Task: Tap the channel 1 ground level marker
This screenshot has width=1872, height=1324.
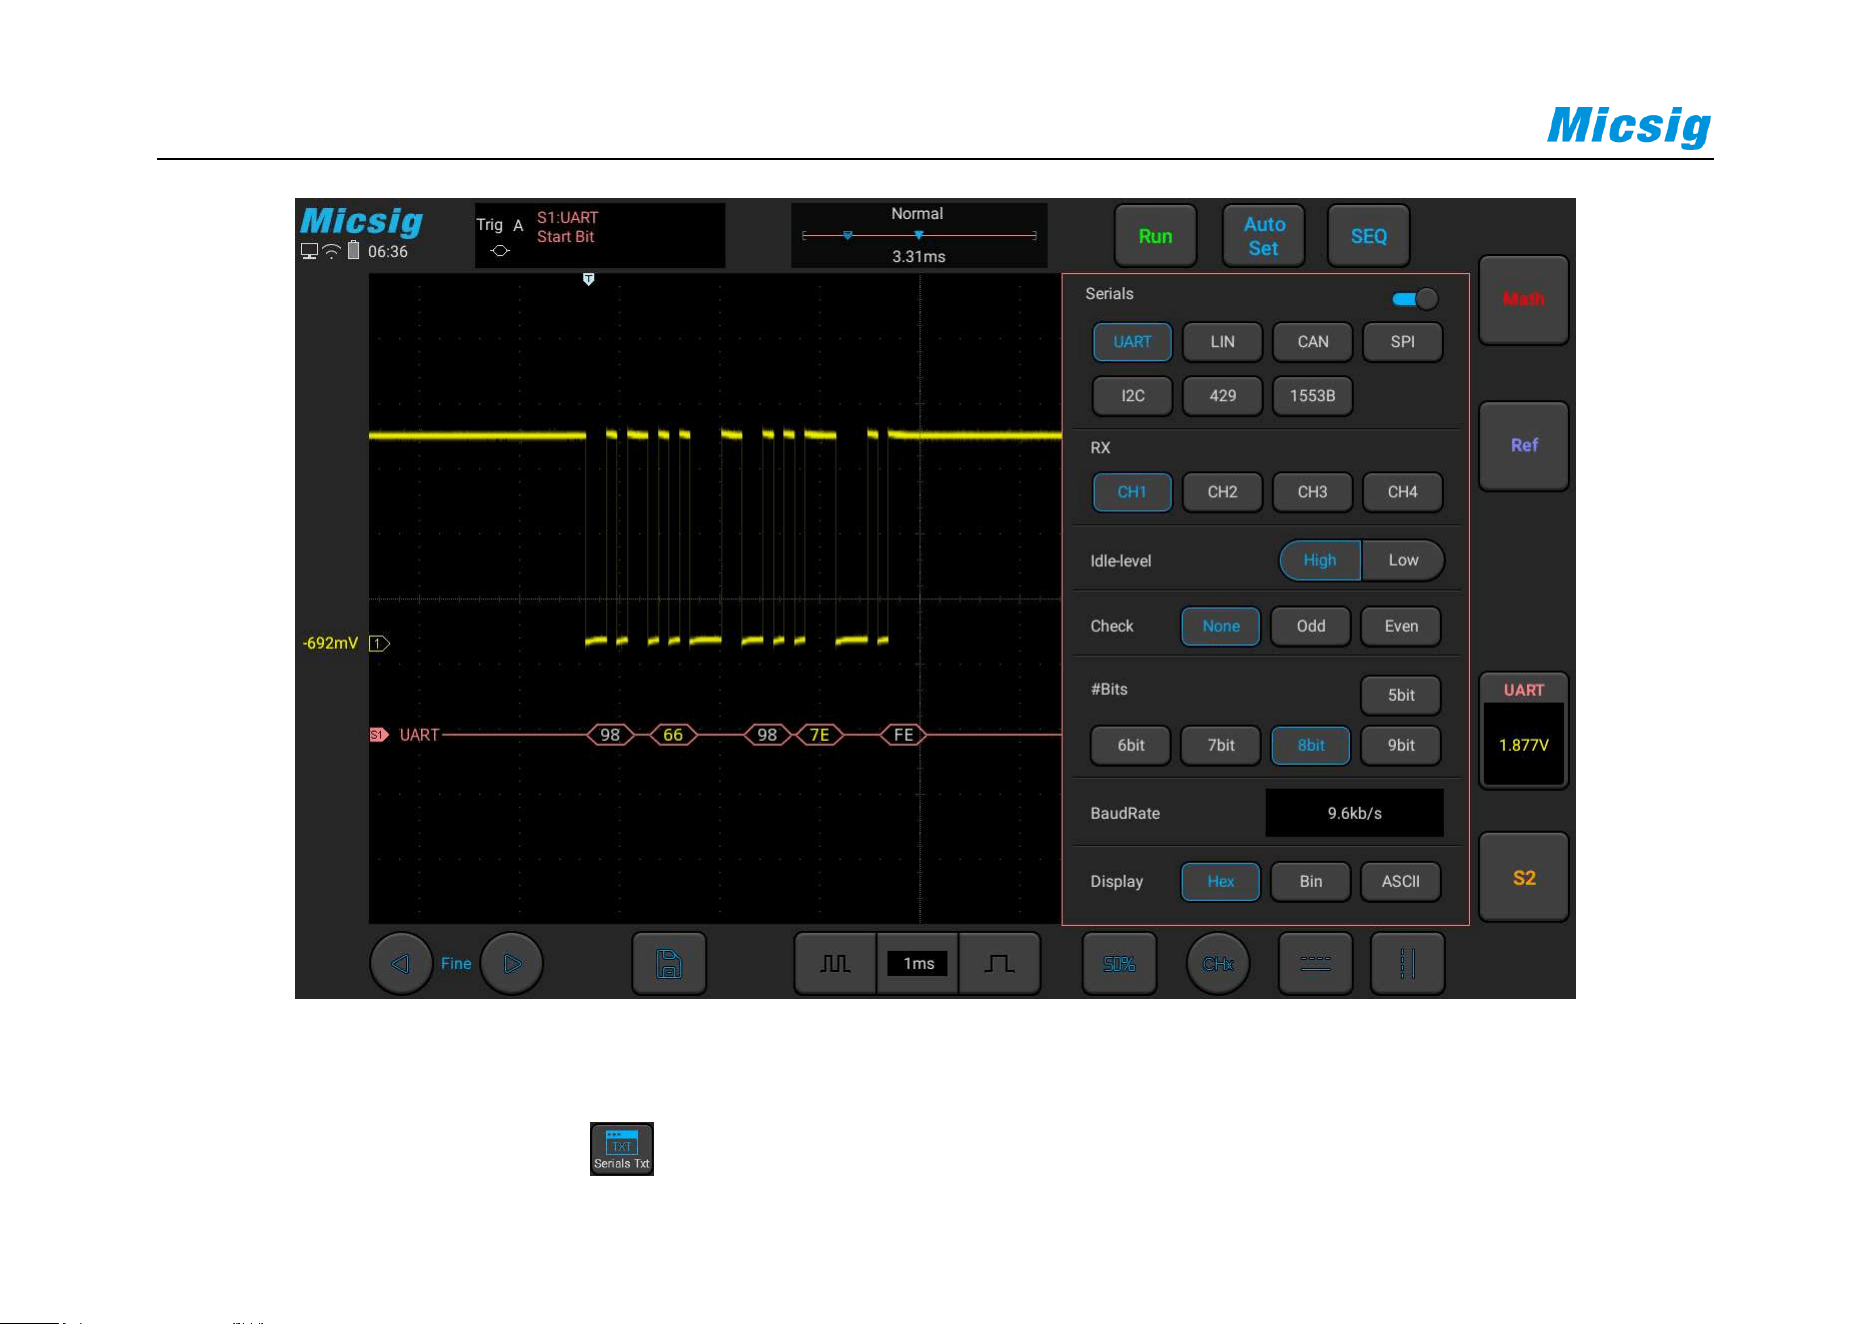Action: (379, 643)
